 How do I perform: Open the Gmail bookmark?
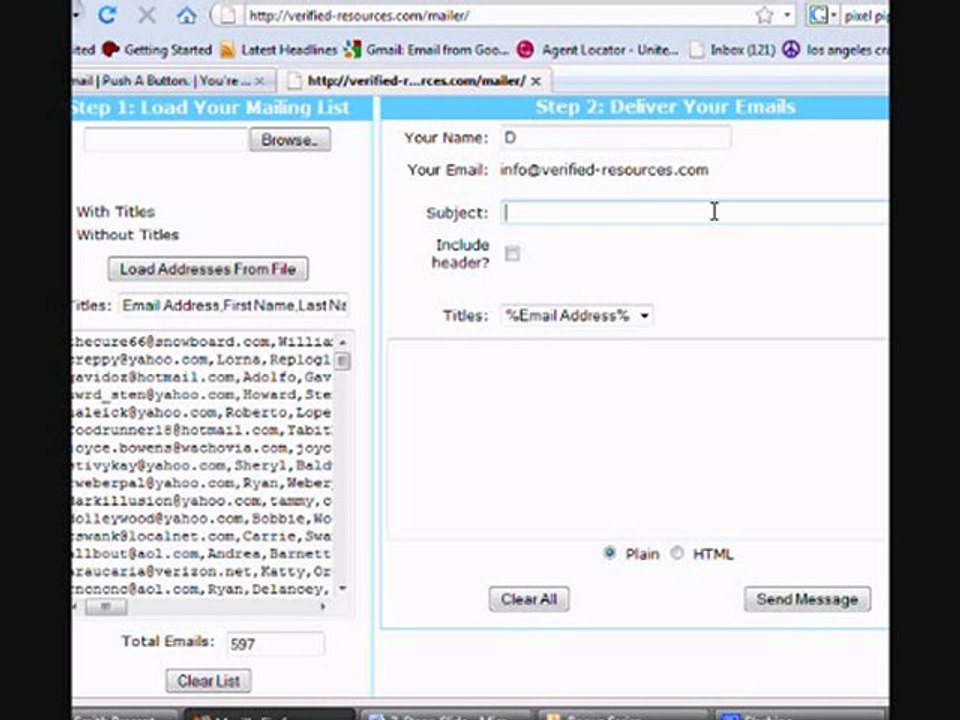pyautogui.click(x=426, y=50)
